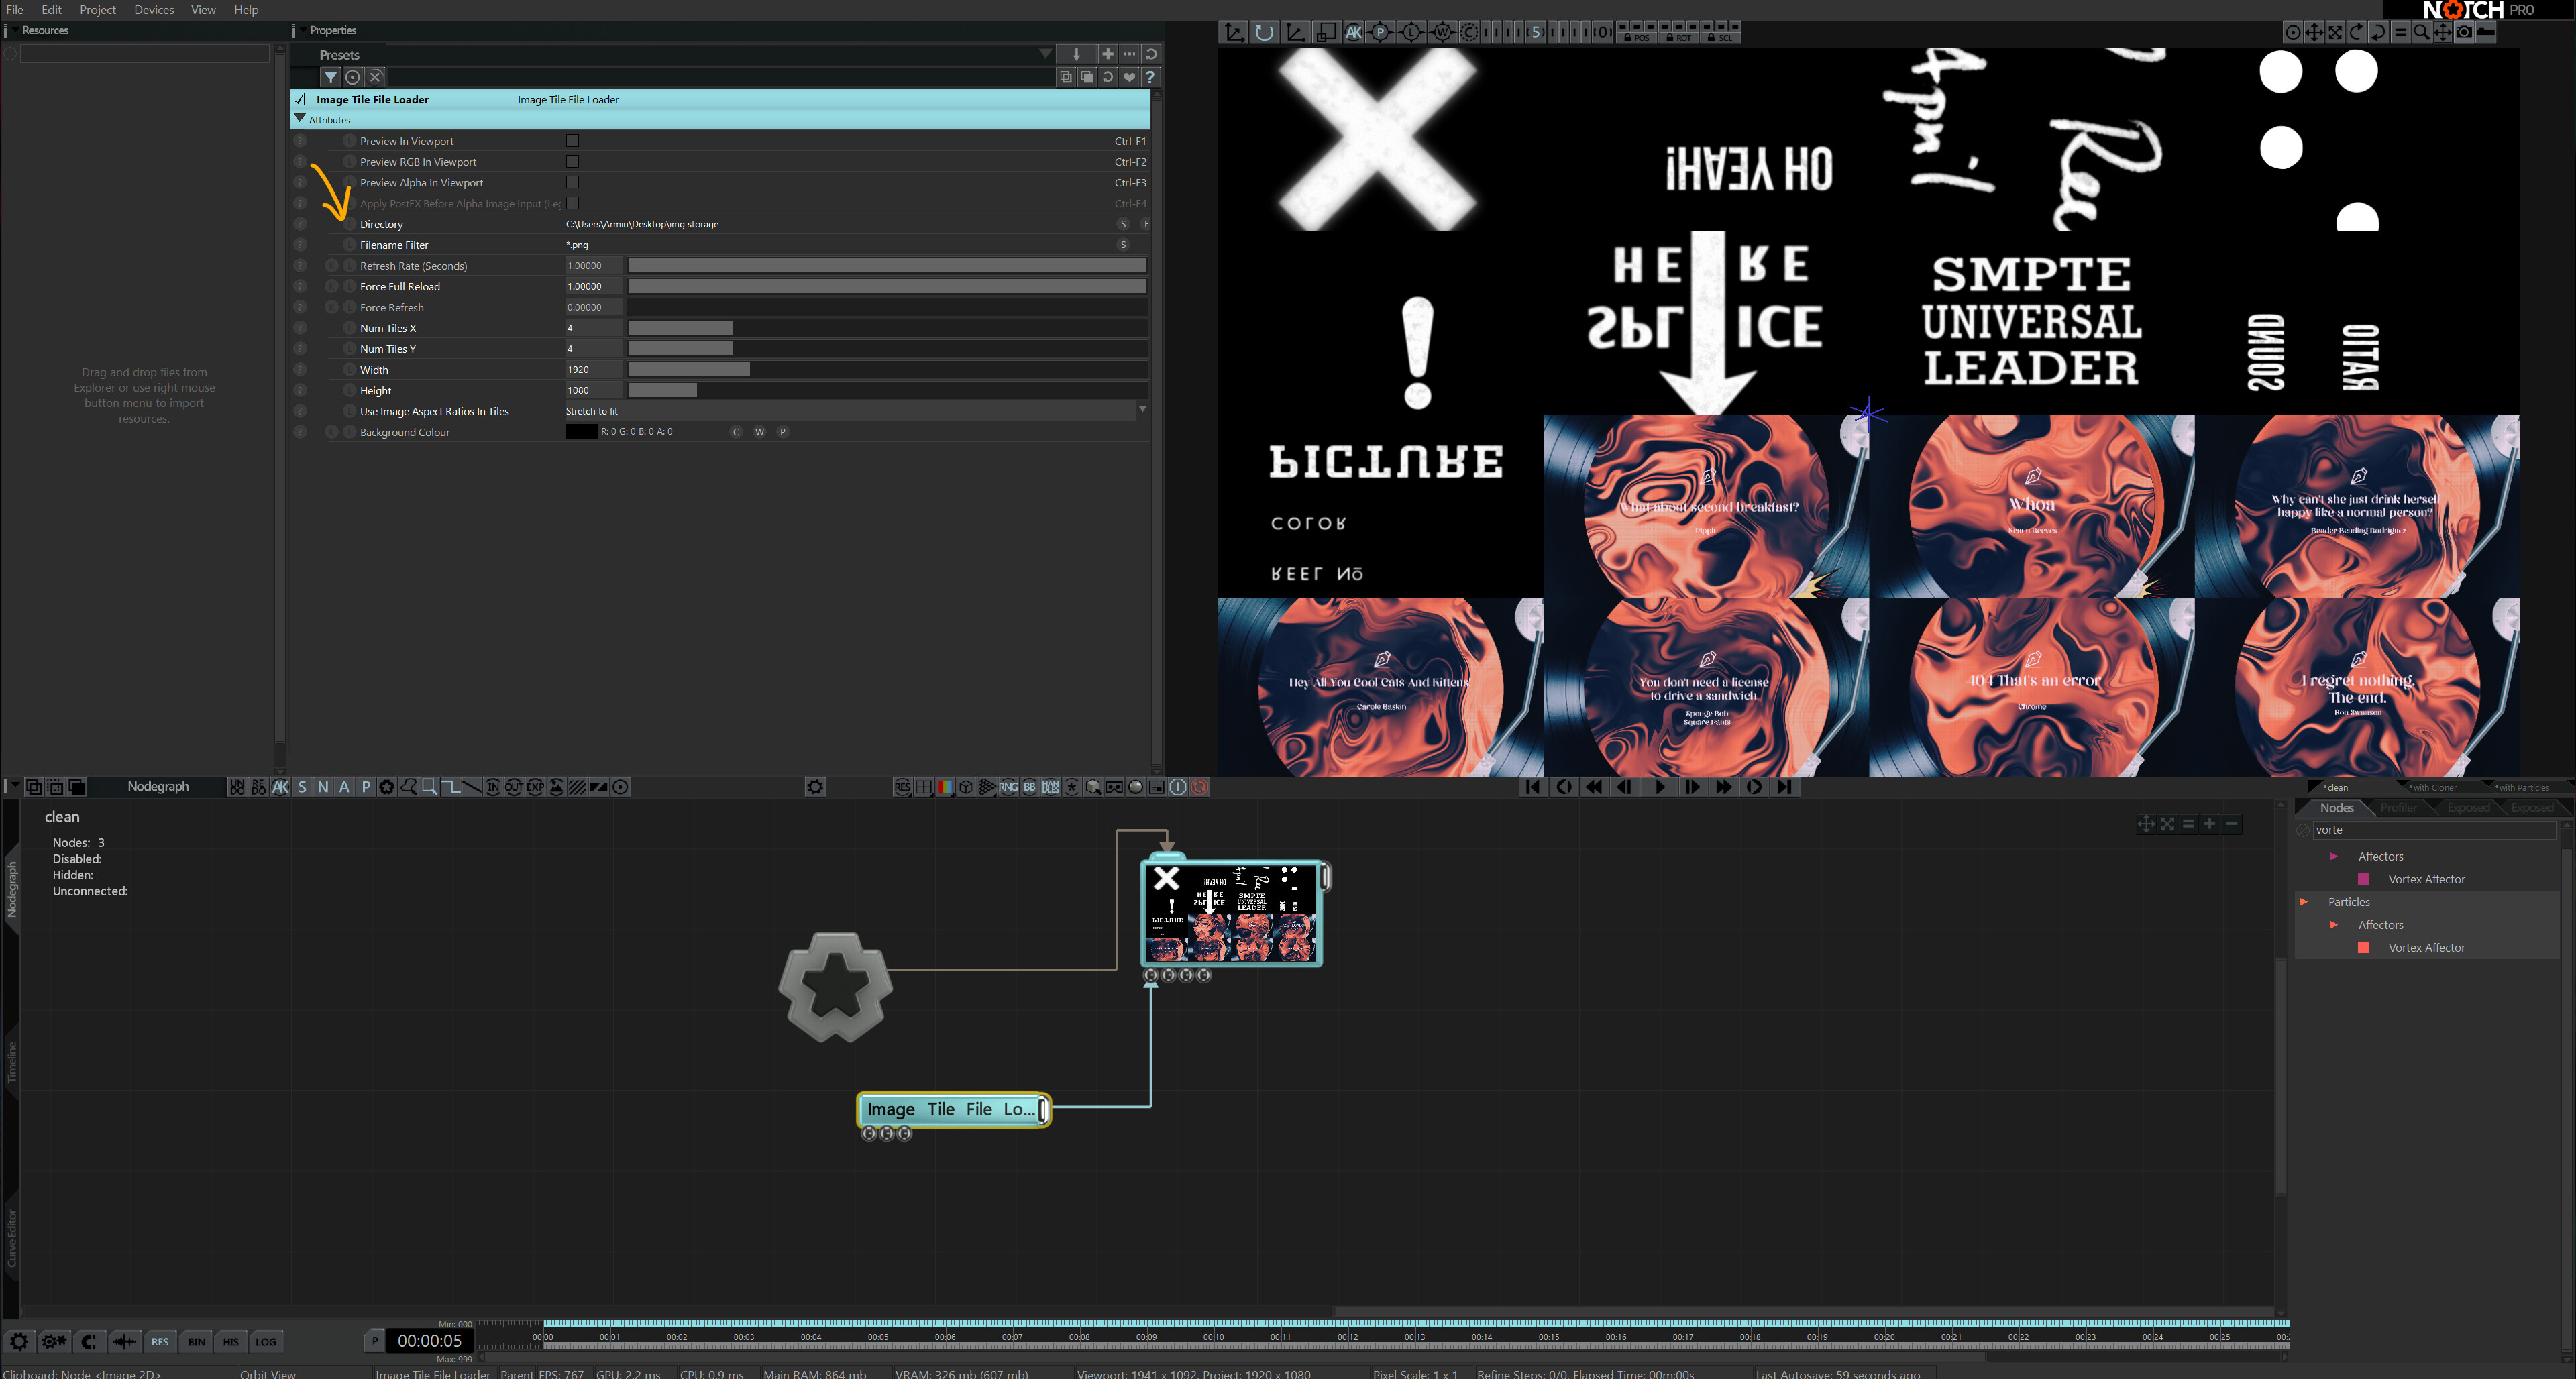Click the Background Colour black swatch
This screenshot has width=2576, height=1379.
[x=581, y=432]
